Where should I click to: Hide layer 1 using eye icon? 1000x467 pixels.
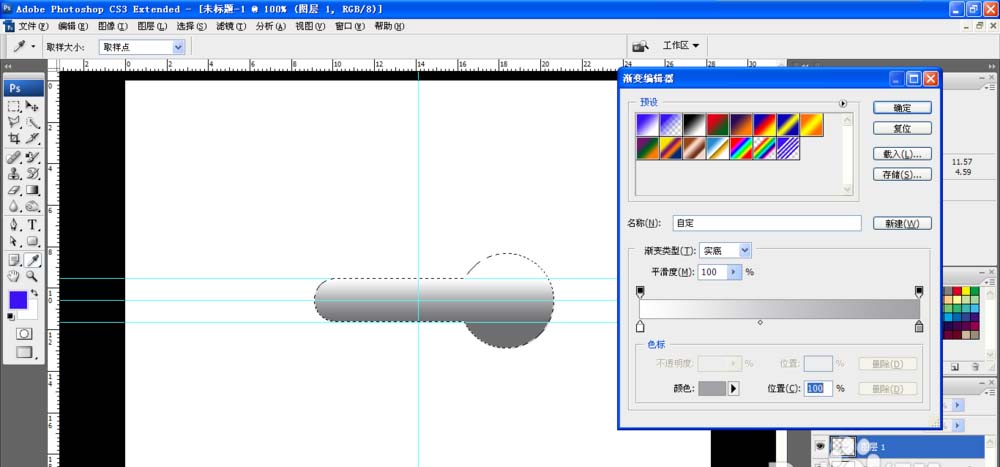pos(820,447)
